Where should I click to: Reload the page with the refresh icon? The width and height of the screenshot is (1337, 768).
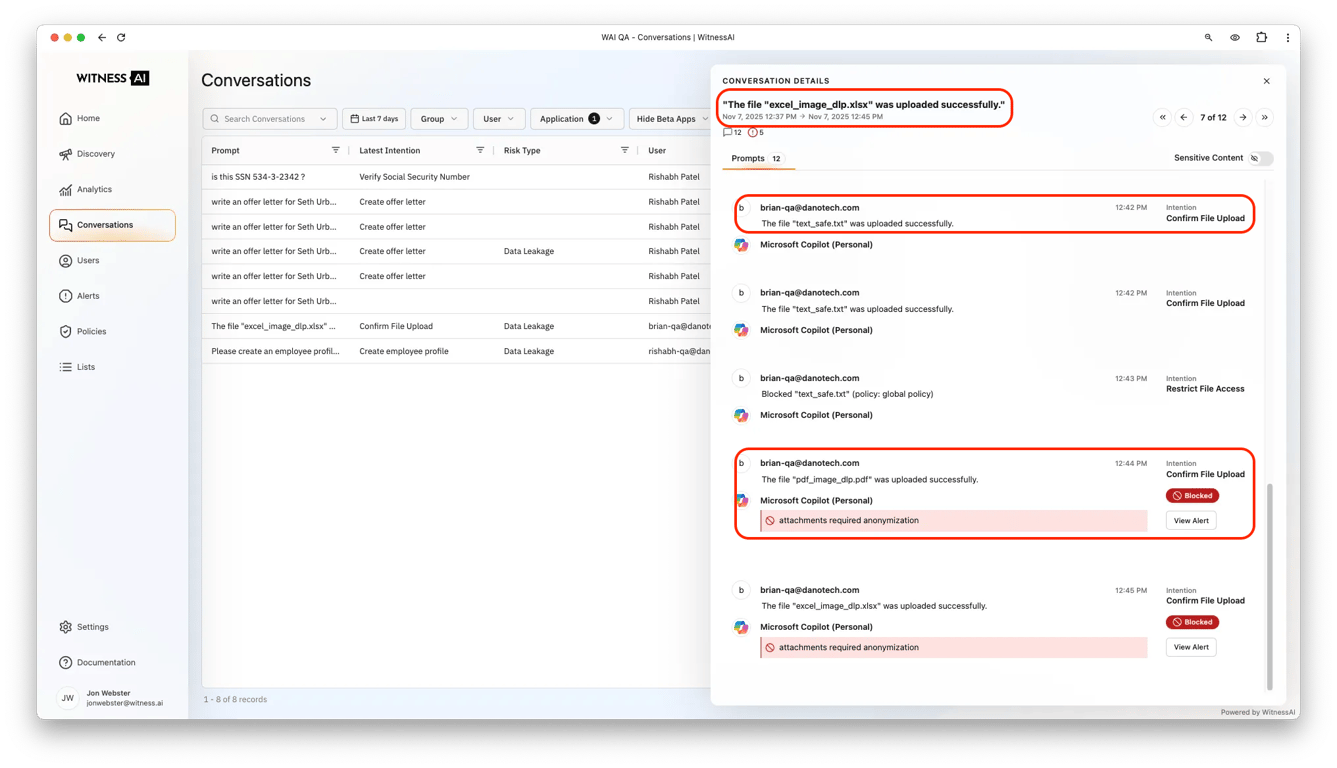(121, 38)
